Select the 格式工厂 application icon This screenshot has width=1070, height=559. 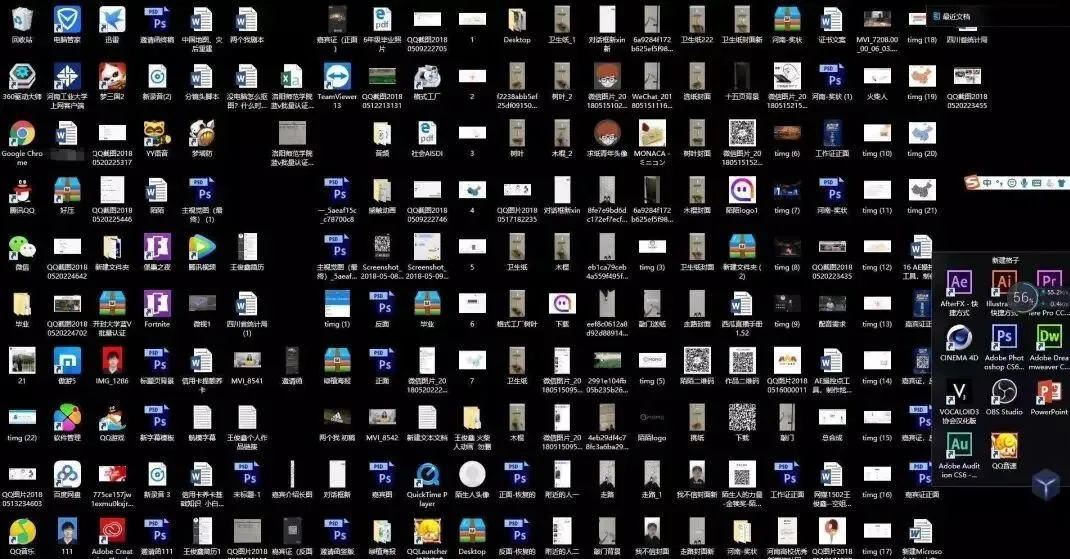click(427, 76)
